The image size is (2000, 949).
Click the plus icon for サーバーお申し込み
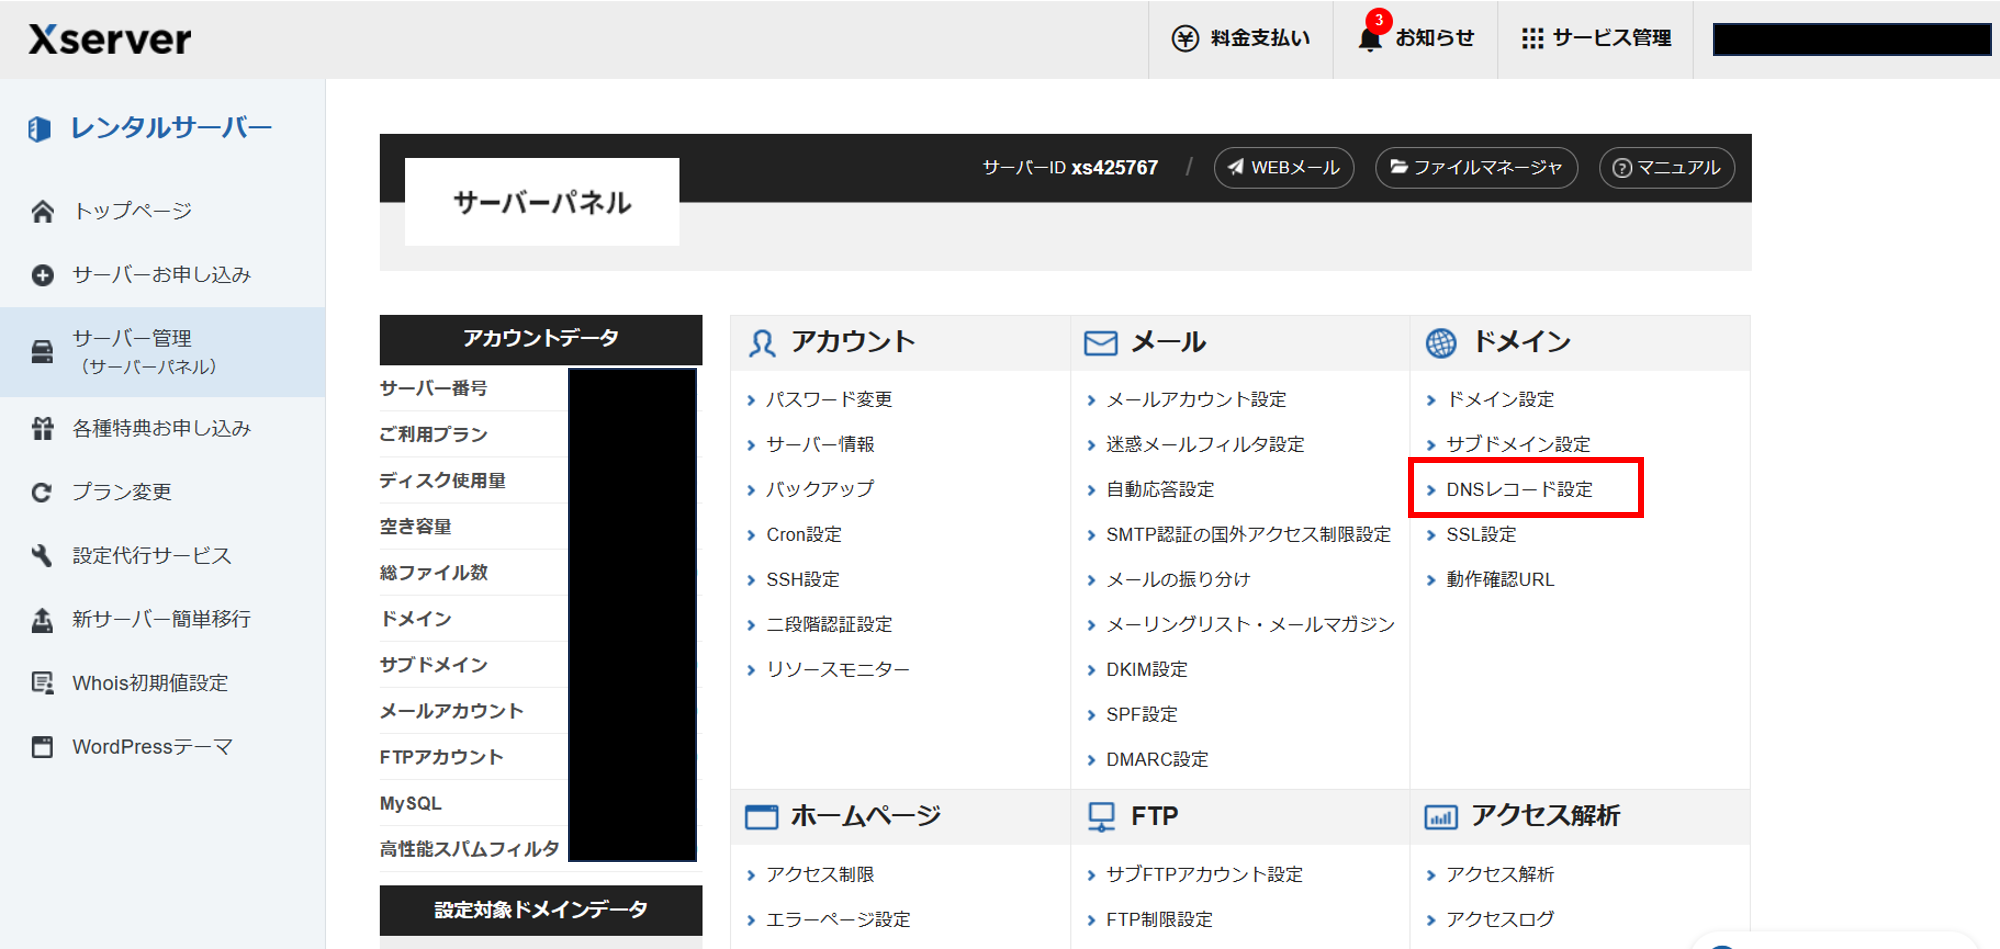(x=42, y=275)
